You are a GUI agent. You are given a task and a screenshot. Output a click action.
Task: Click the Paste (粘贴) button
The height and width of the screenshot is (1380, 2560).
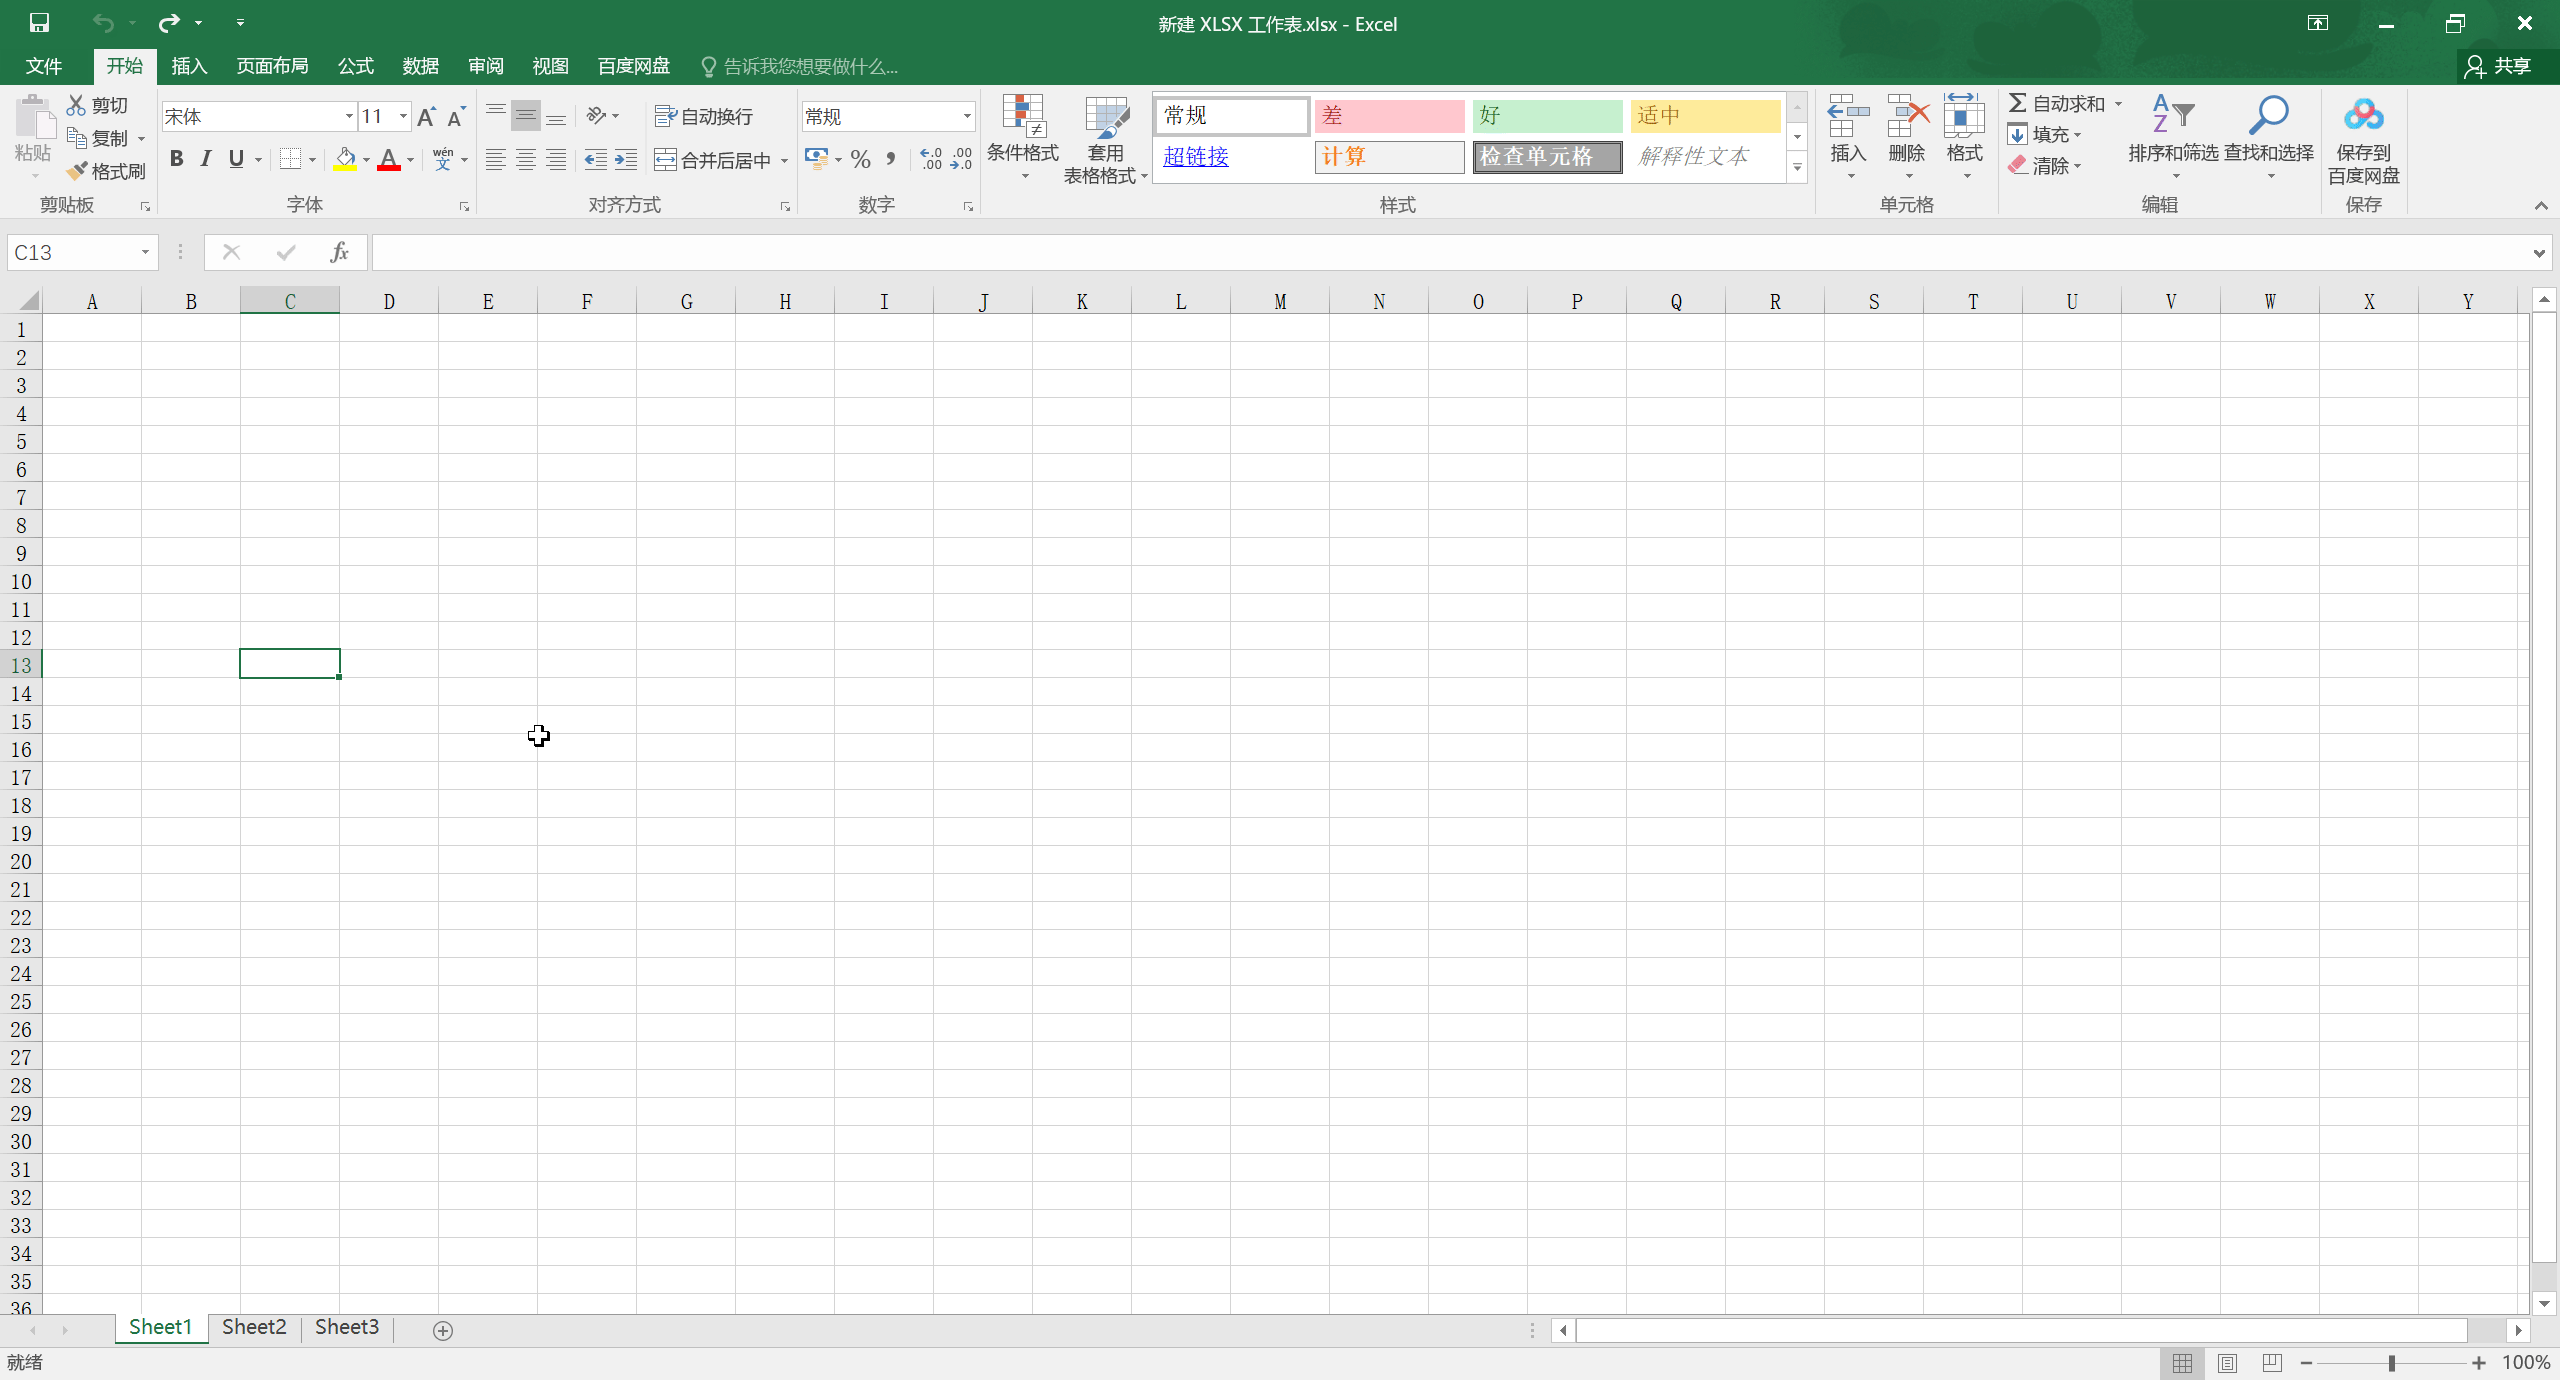tap(33, 138)
